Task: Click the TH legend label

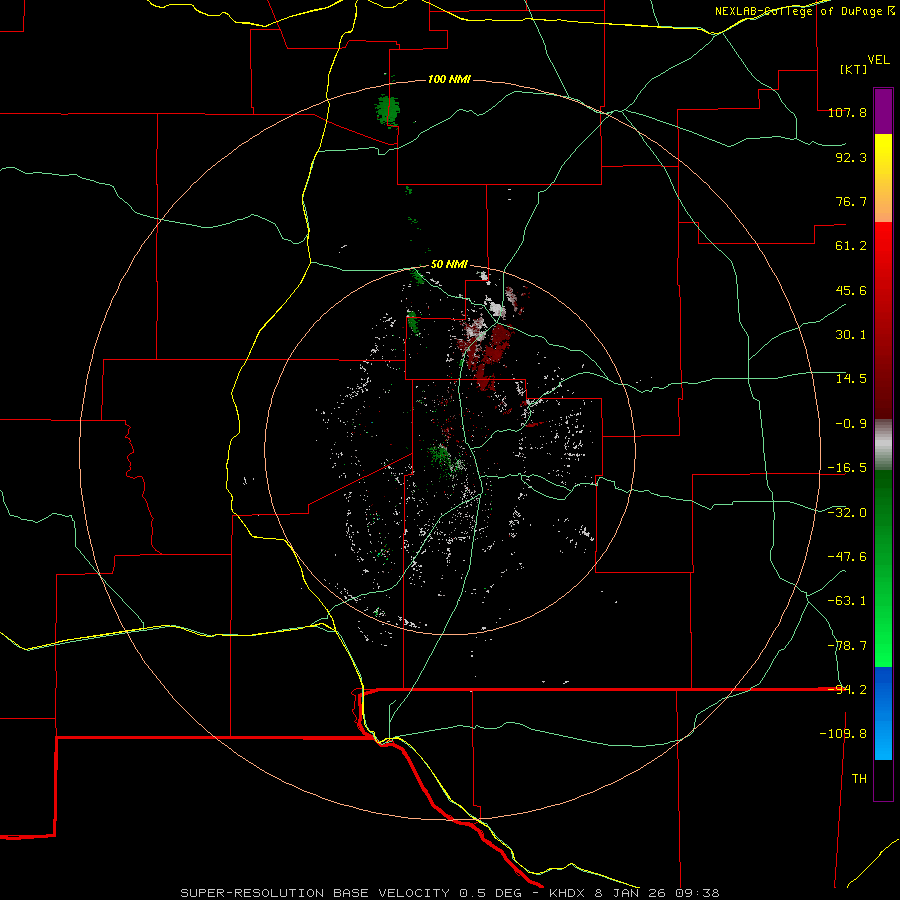Action: point(859,779)
